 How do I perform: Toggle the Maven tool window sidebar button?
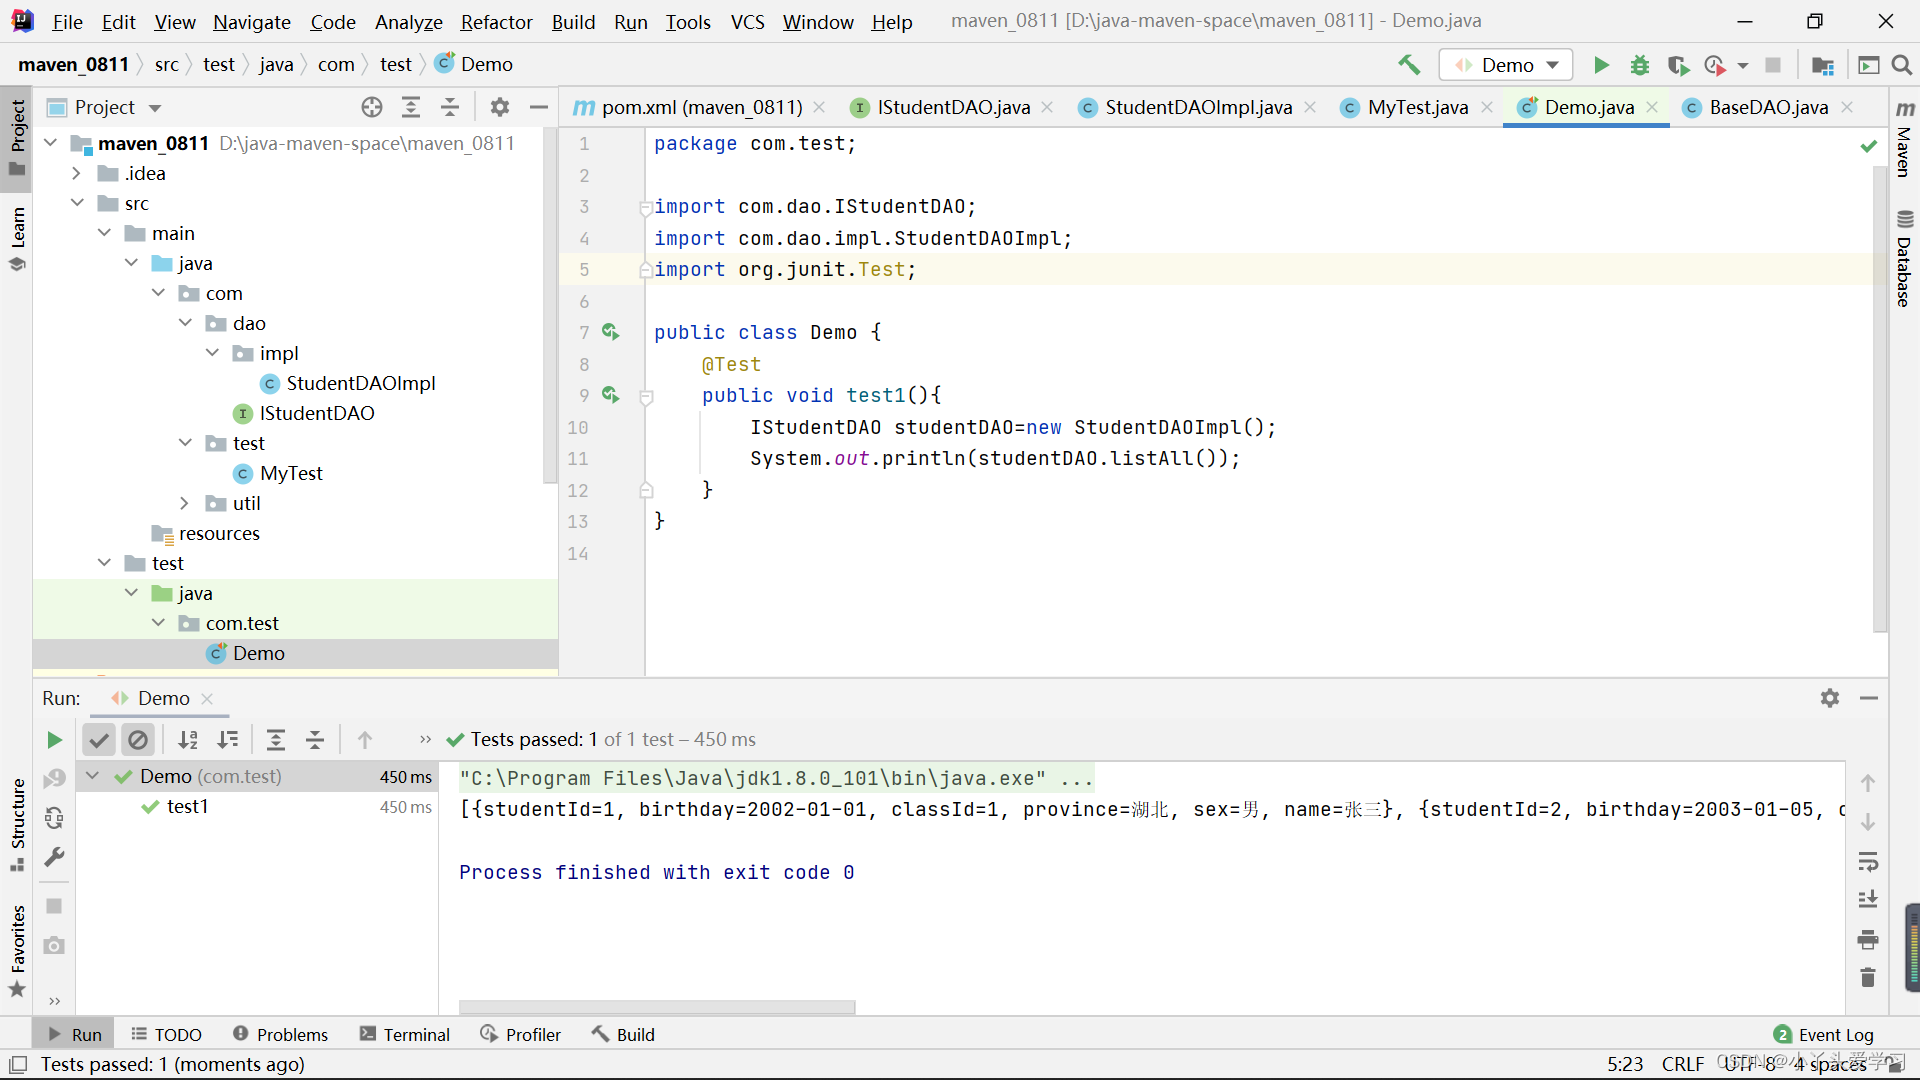coord(1905,139)
